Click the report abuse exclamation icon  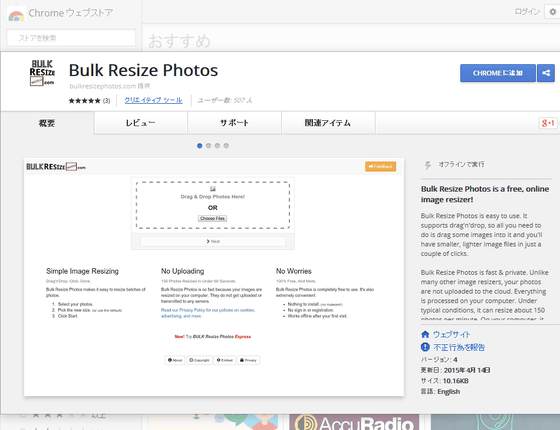pos(425,347)
